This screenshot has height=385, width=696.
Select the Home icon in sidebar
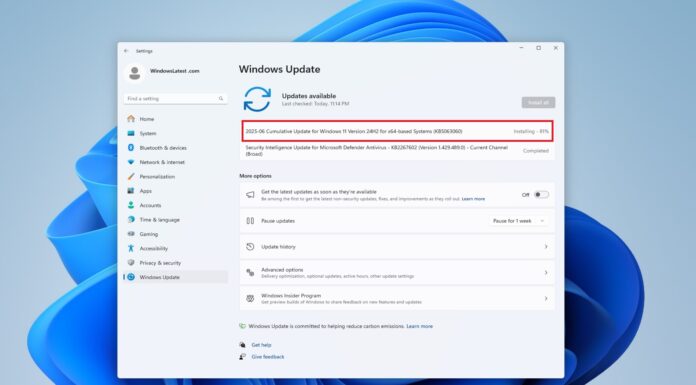pyautogui.click(x=130, y=119)
